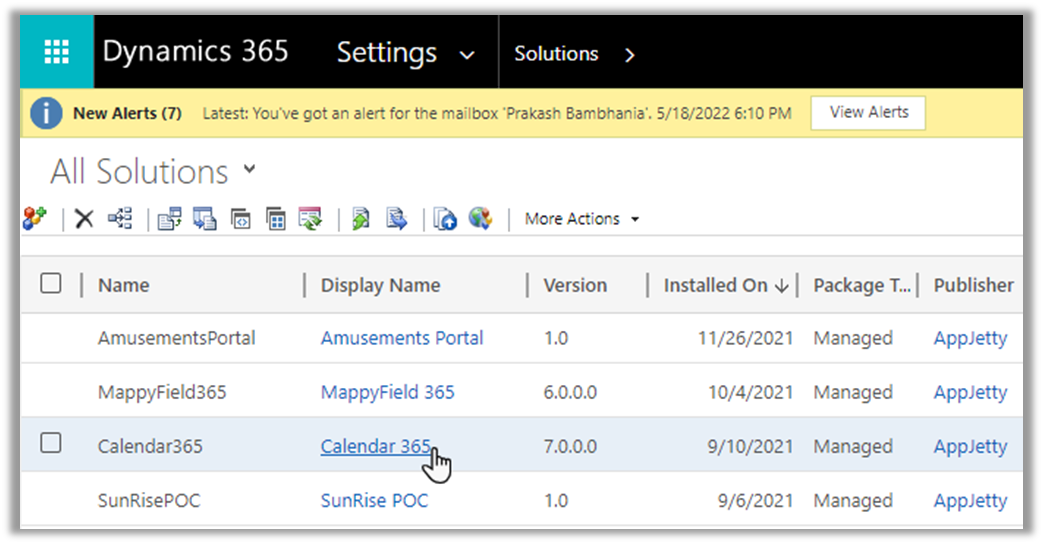1043x544 pixels.
Task: Click the Show Dependencies icon
Action: pyautogui.click(x=120, y=219)
